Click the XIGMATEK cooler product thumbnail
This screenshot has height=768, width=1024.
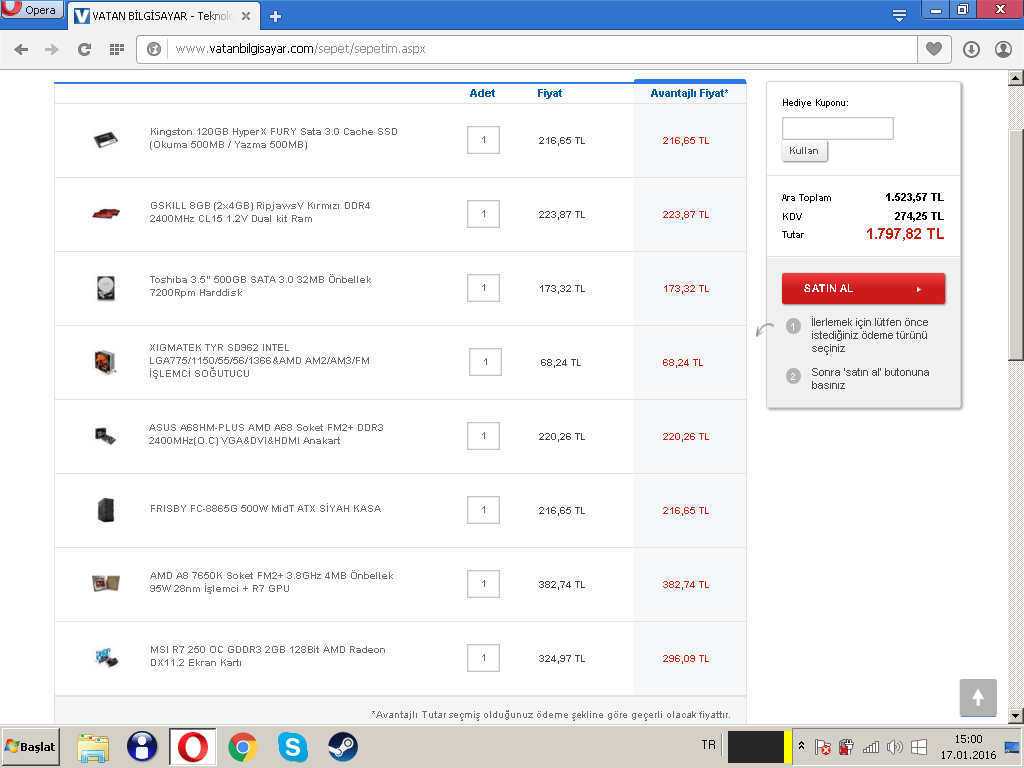point(105,361)
